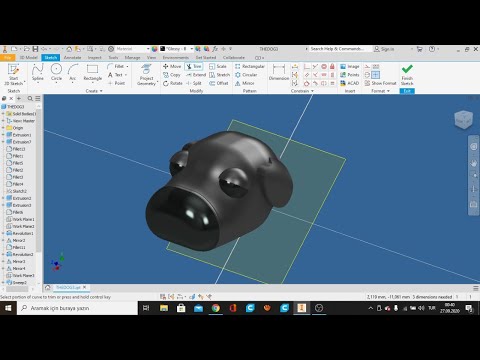
Task: Click the Save icon in quick access toolbar
Action: 35,49
